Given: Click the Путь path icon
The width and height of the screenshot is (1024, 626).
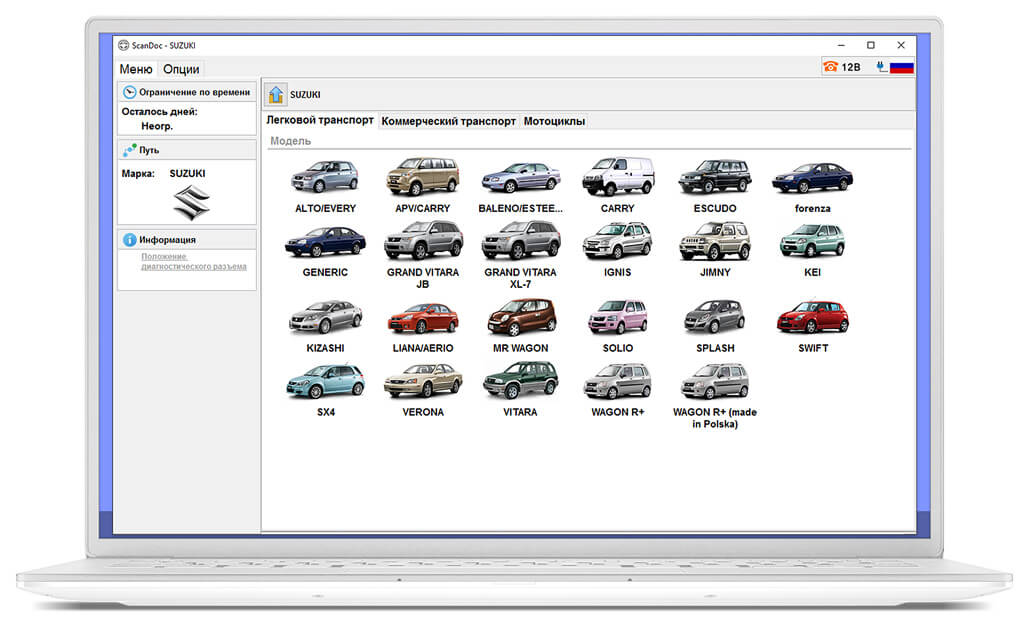Looking at the screenshot, I should (129, 150).
